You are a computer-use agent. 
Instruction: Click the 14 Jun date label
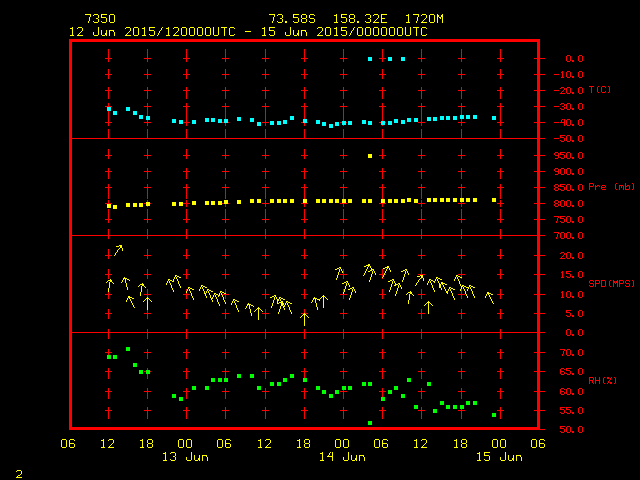[341, 457]
